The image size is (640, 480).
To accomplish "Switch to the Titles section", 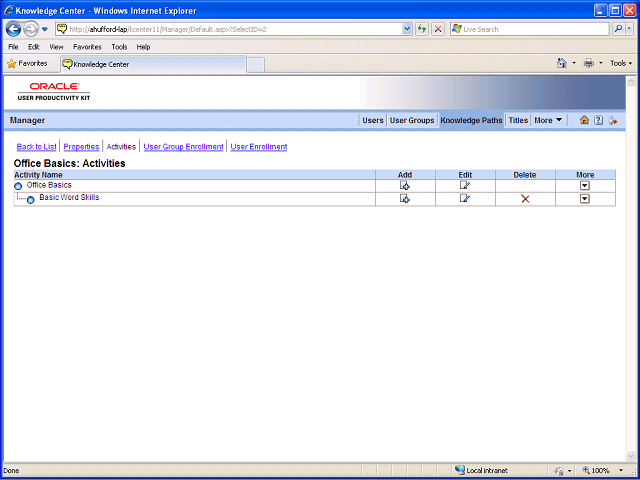I will (x=518, y=120).
